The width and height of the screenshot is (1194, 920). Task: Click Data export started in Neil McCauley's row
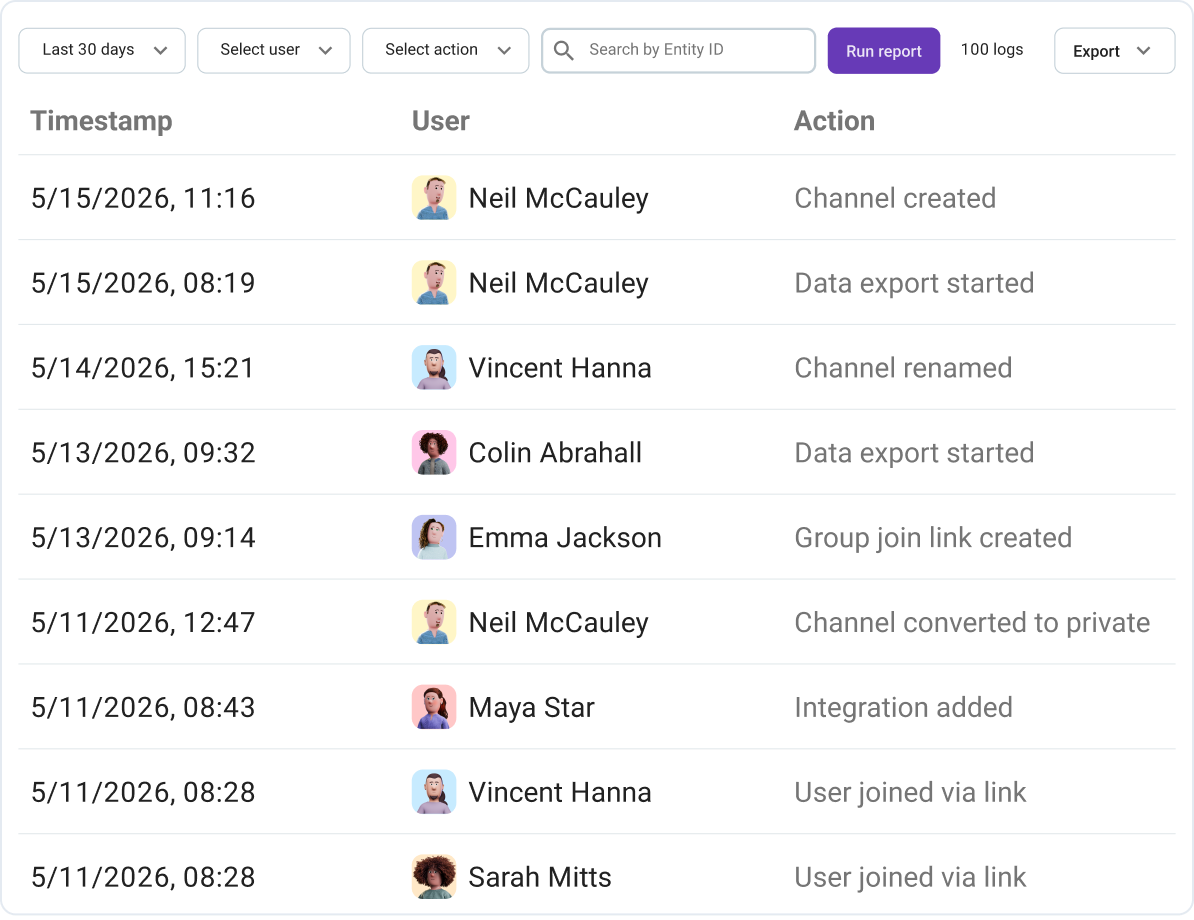click(914, 284)
